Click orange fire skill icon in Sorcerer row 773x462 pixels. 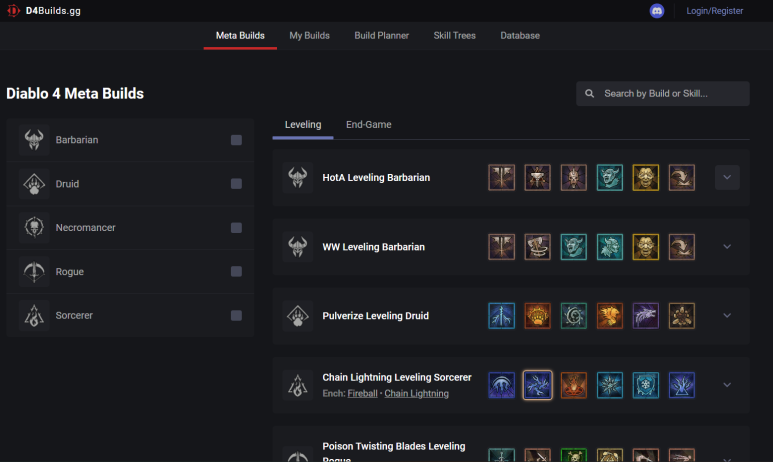(573, 385)
